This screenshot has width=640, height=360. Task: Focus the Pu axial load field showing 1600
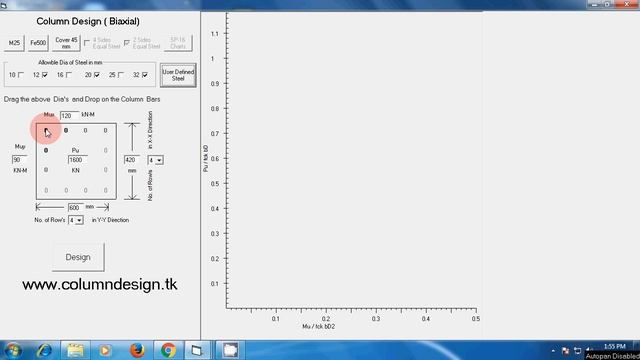[x=78, y=160]
